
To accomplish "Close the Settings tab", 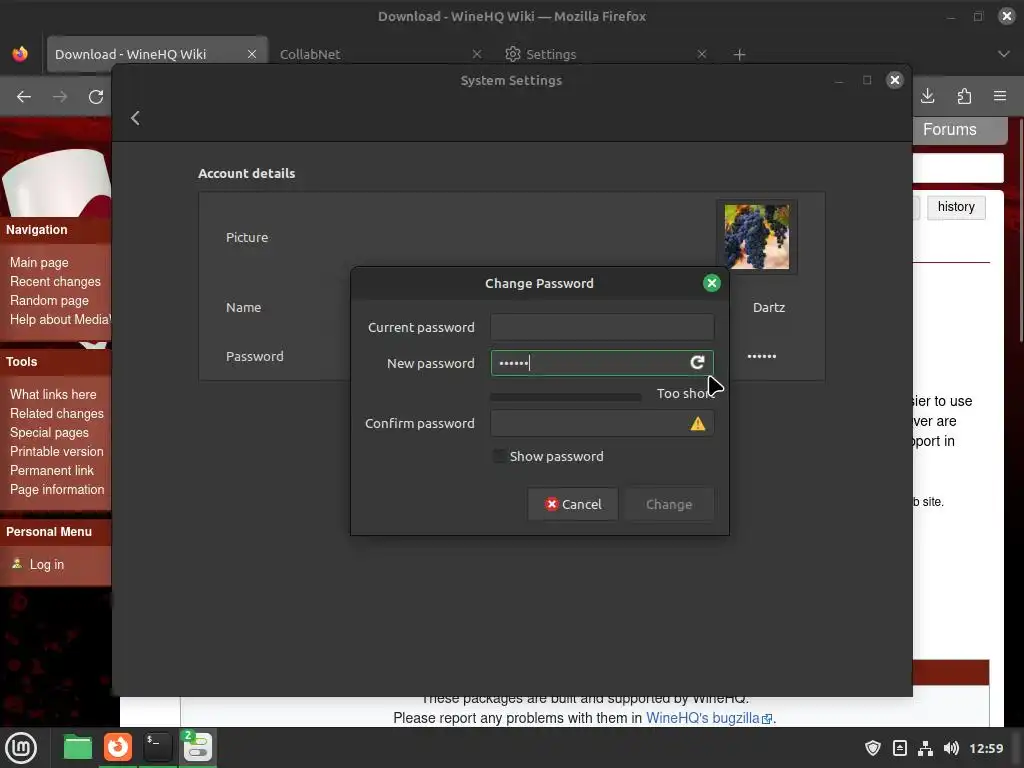I will 701,54.
